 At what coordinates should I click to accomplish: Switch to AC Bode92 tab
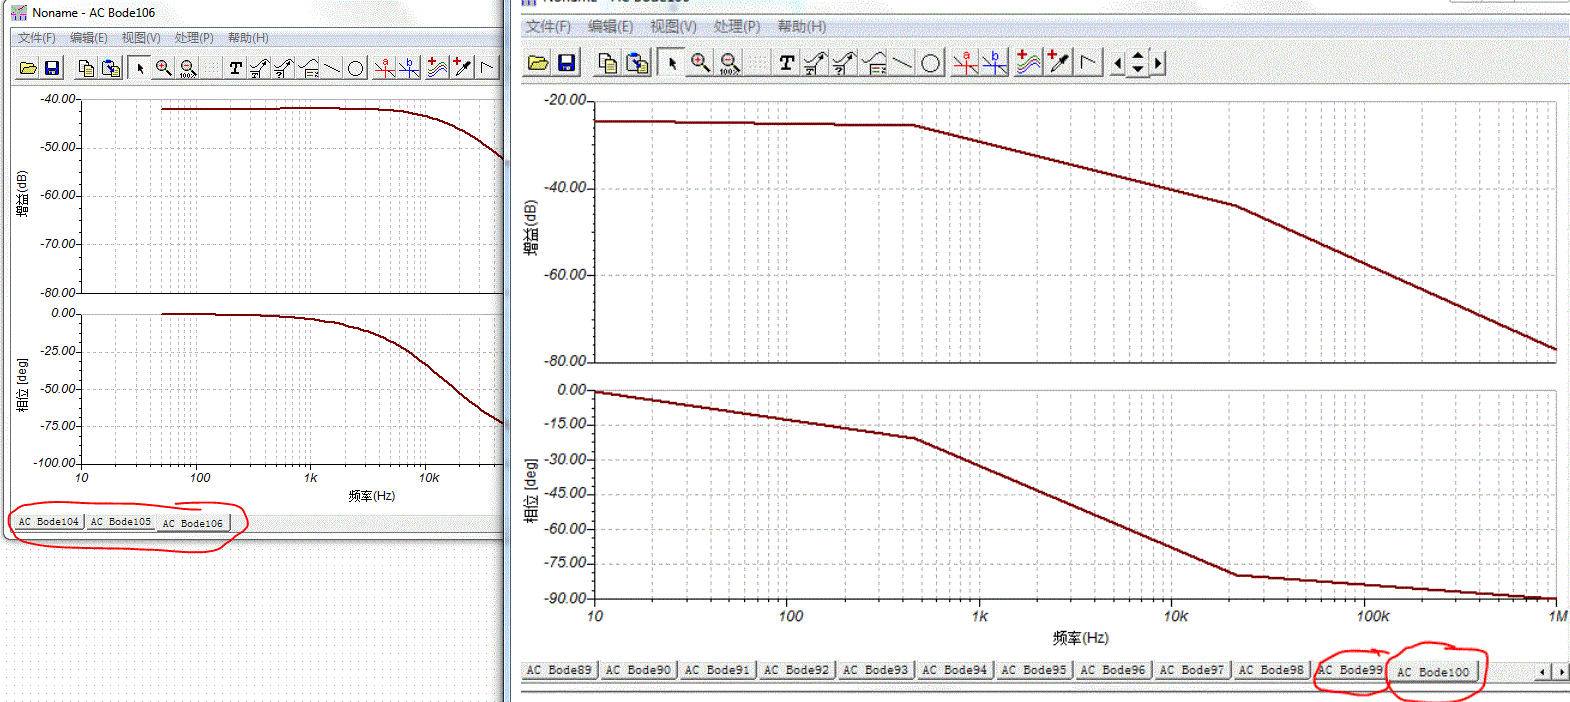[x=797, y=670]
